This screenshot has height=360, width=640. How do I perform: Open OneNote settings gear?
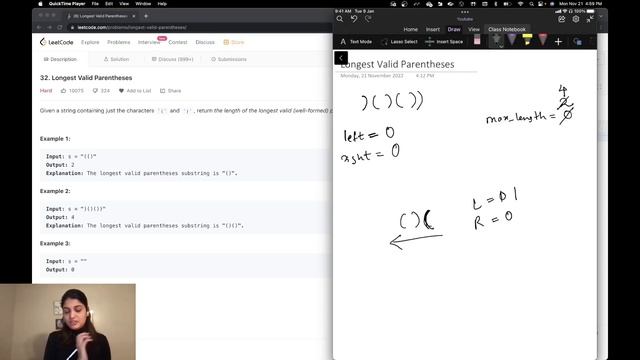click(576, 19)
